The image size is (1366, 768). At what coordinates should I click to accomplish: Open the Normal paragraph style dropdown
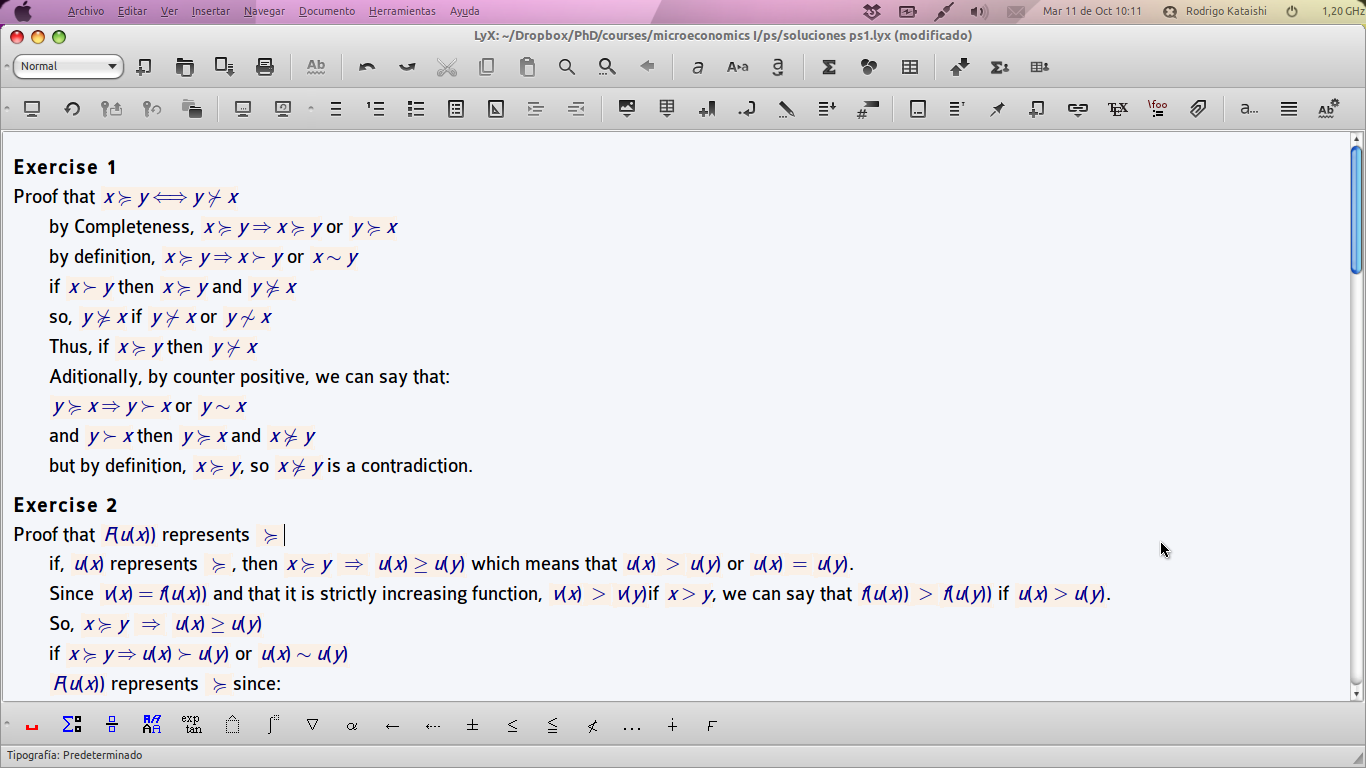coord(68,67)
